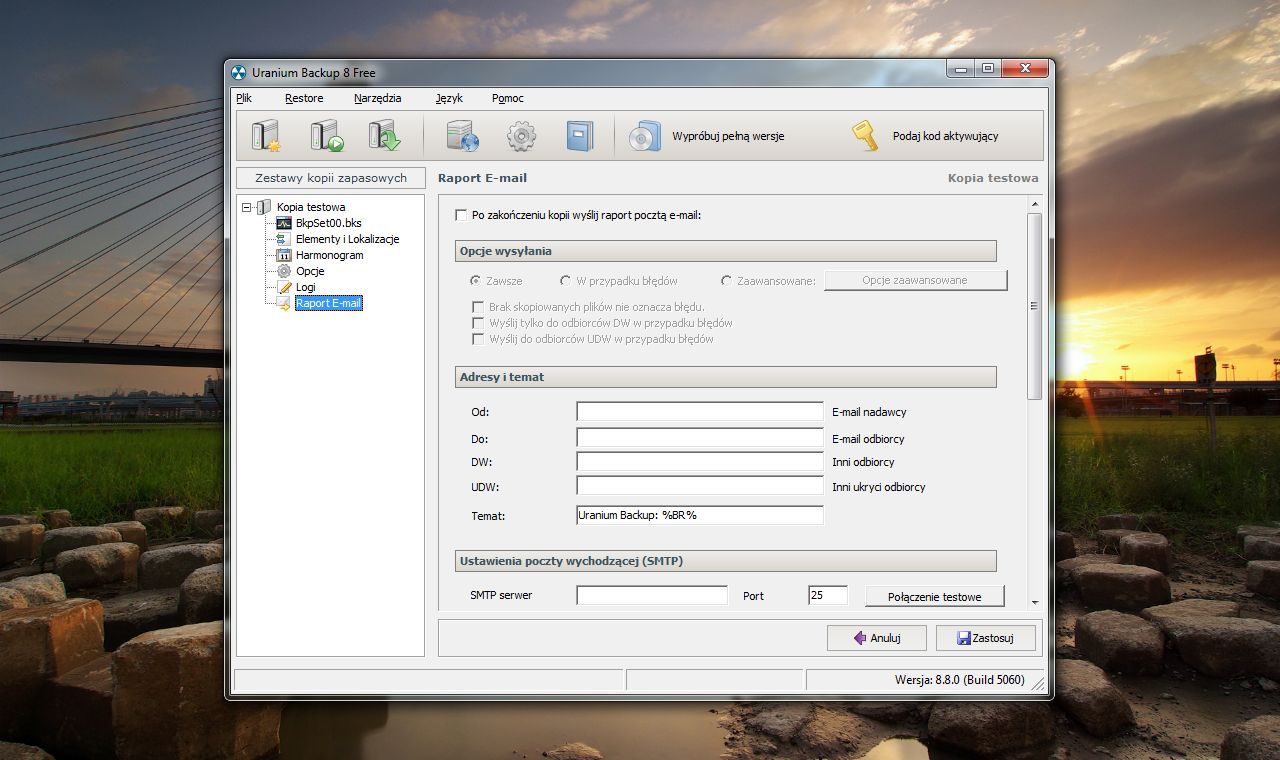Click the SMTP serwer input field

click(x=652, y=595)
